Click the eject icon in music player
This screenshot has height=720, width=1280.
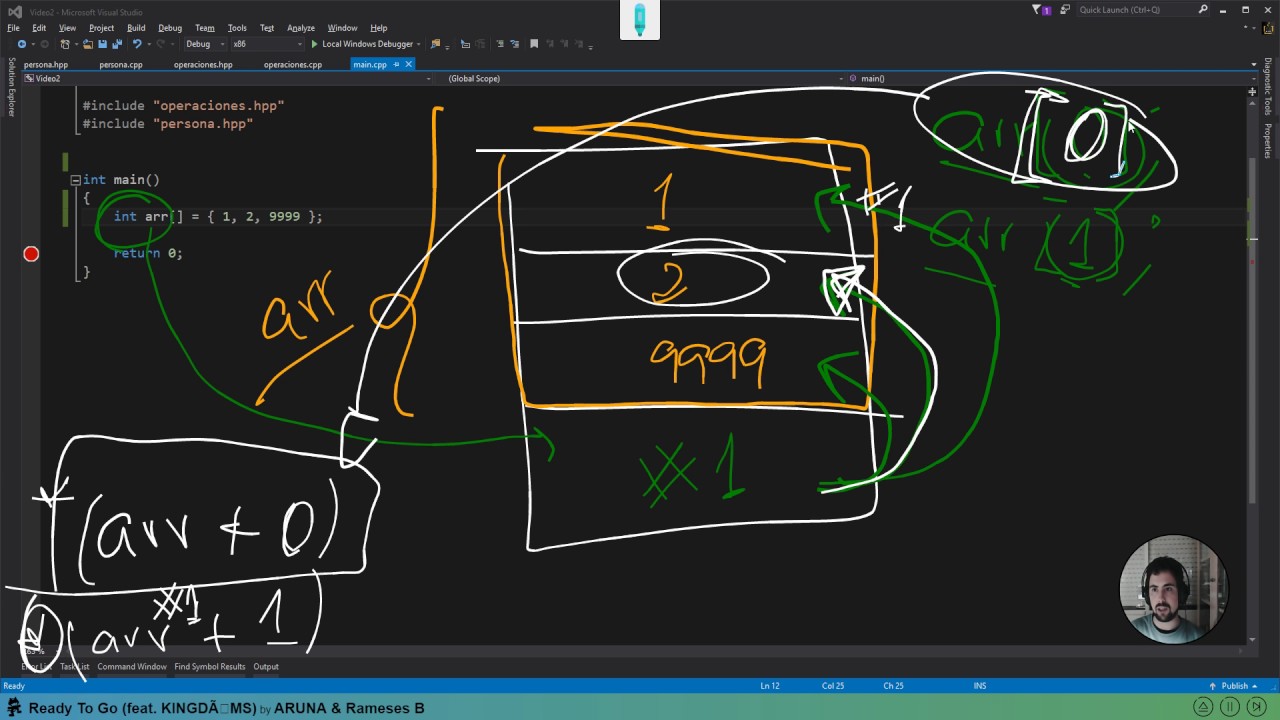[x=1204, y=707]
